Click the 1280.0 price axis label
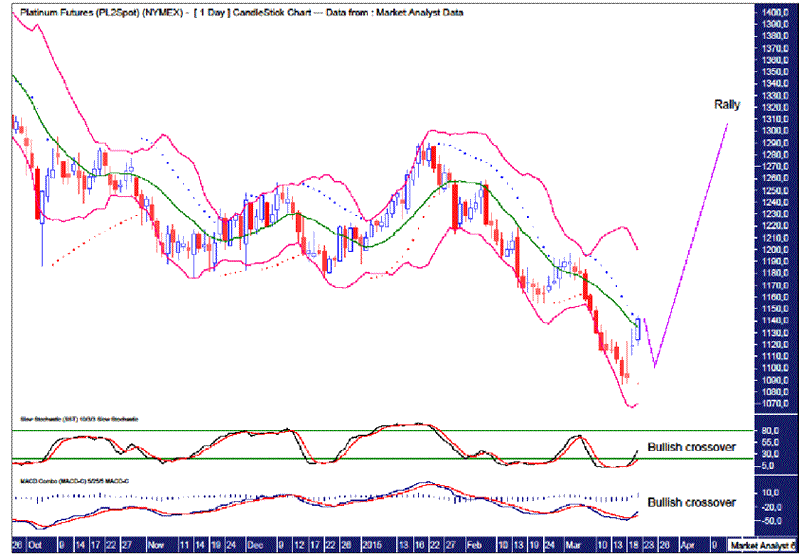Image resolution: width=800 pixels, height=558 pixels. tap(776, 155)
